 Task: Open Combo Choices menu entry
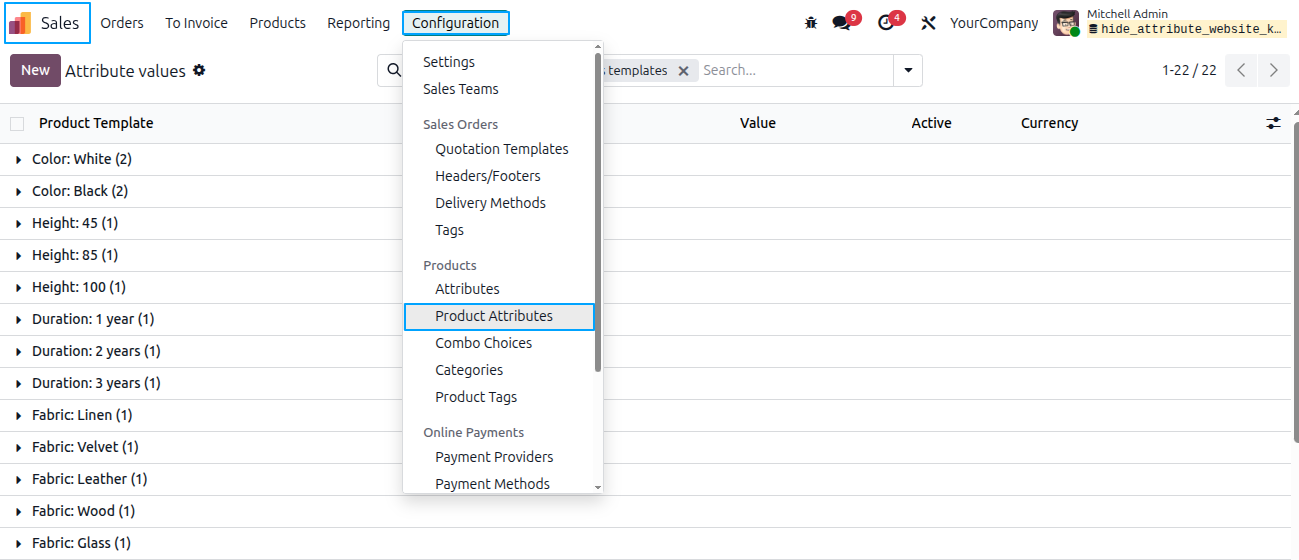pos(484,343)
